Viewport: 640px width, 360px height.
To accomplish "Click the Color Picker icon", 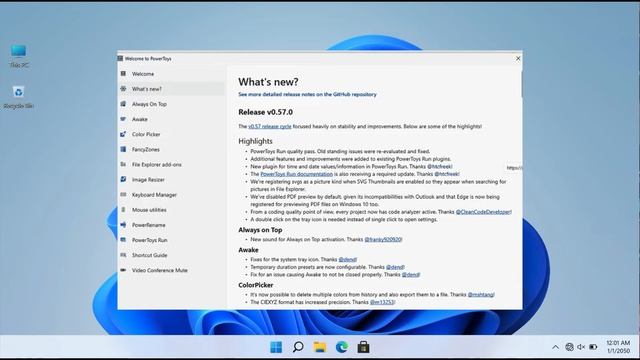I will pyautogui.click(x=123, y=134).
